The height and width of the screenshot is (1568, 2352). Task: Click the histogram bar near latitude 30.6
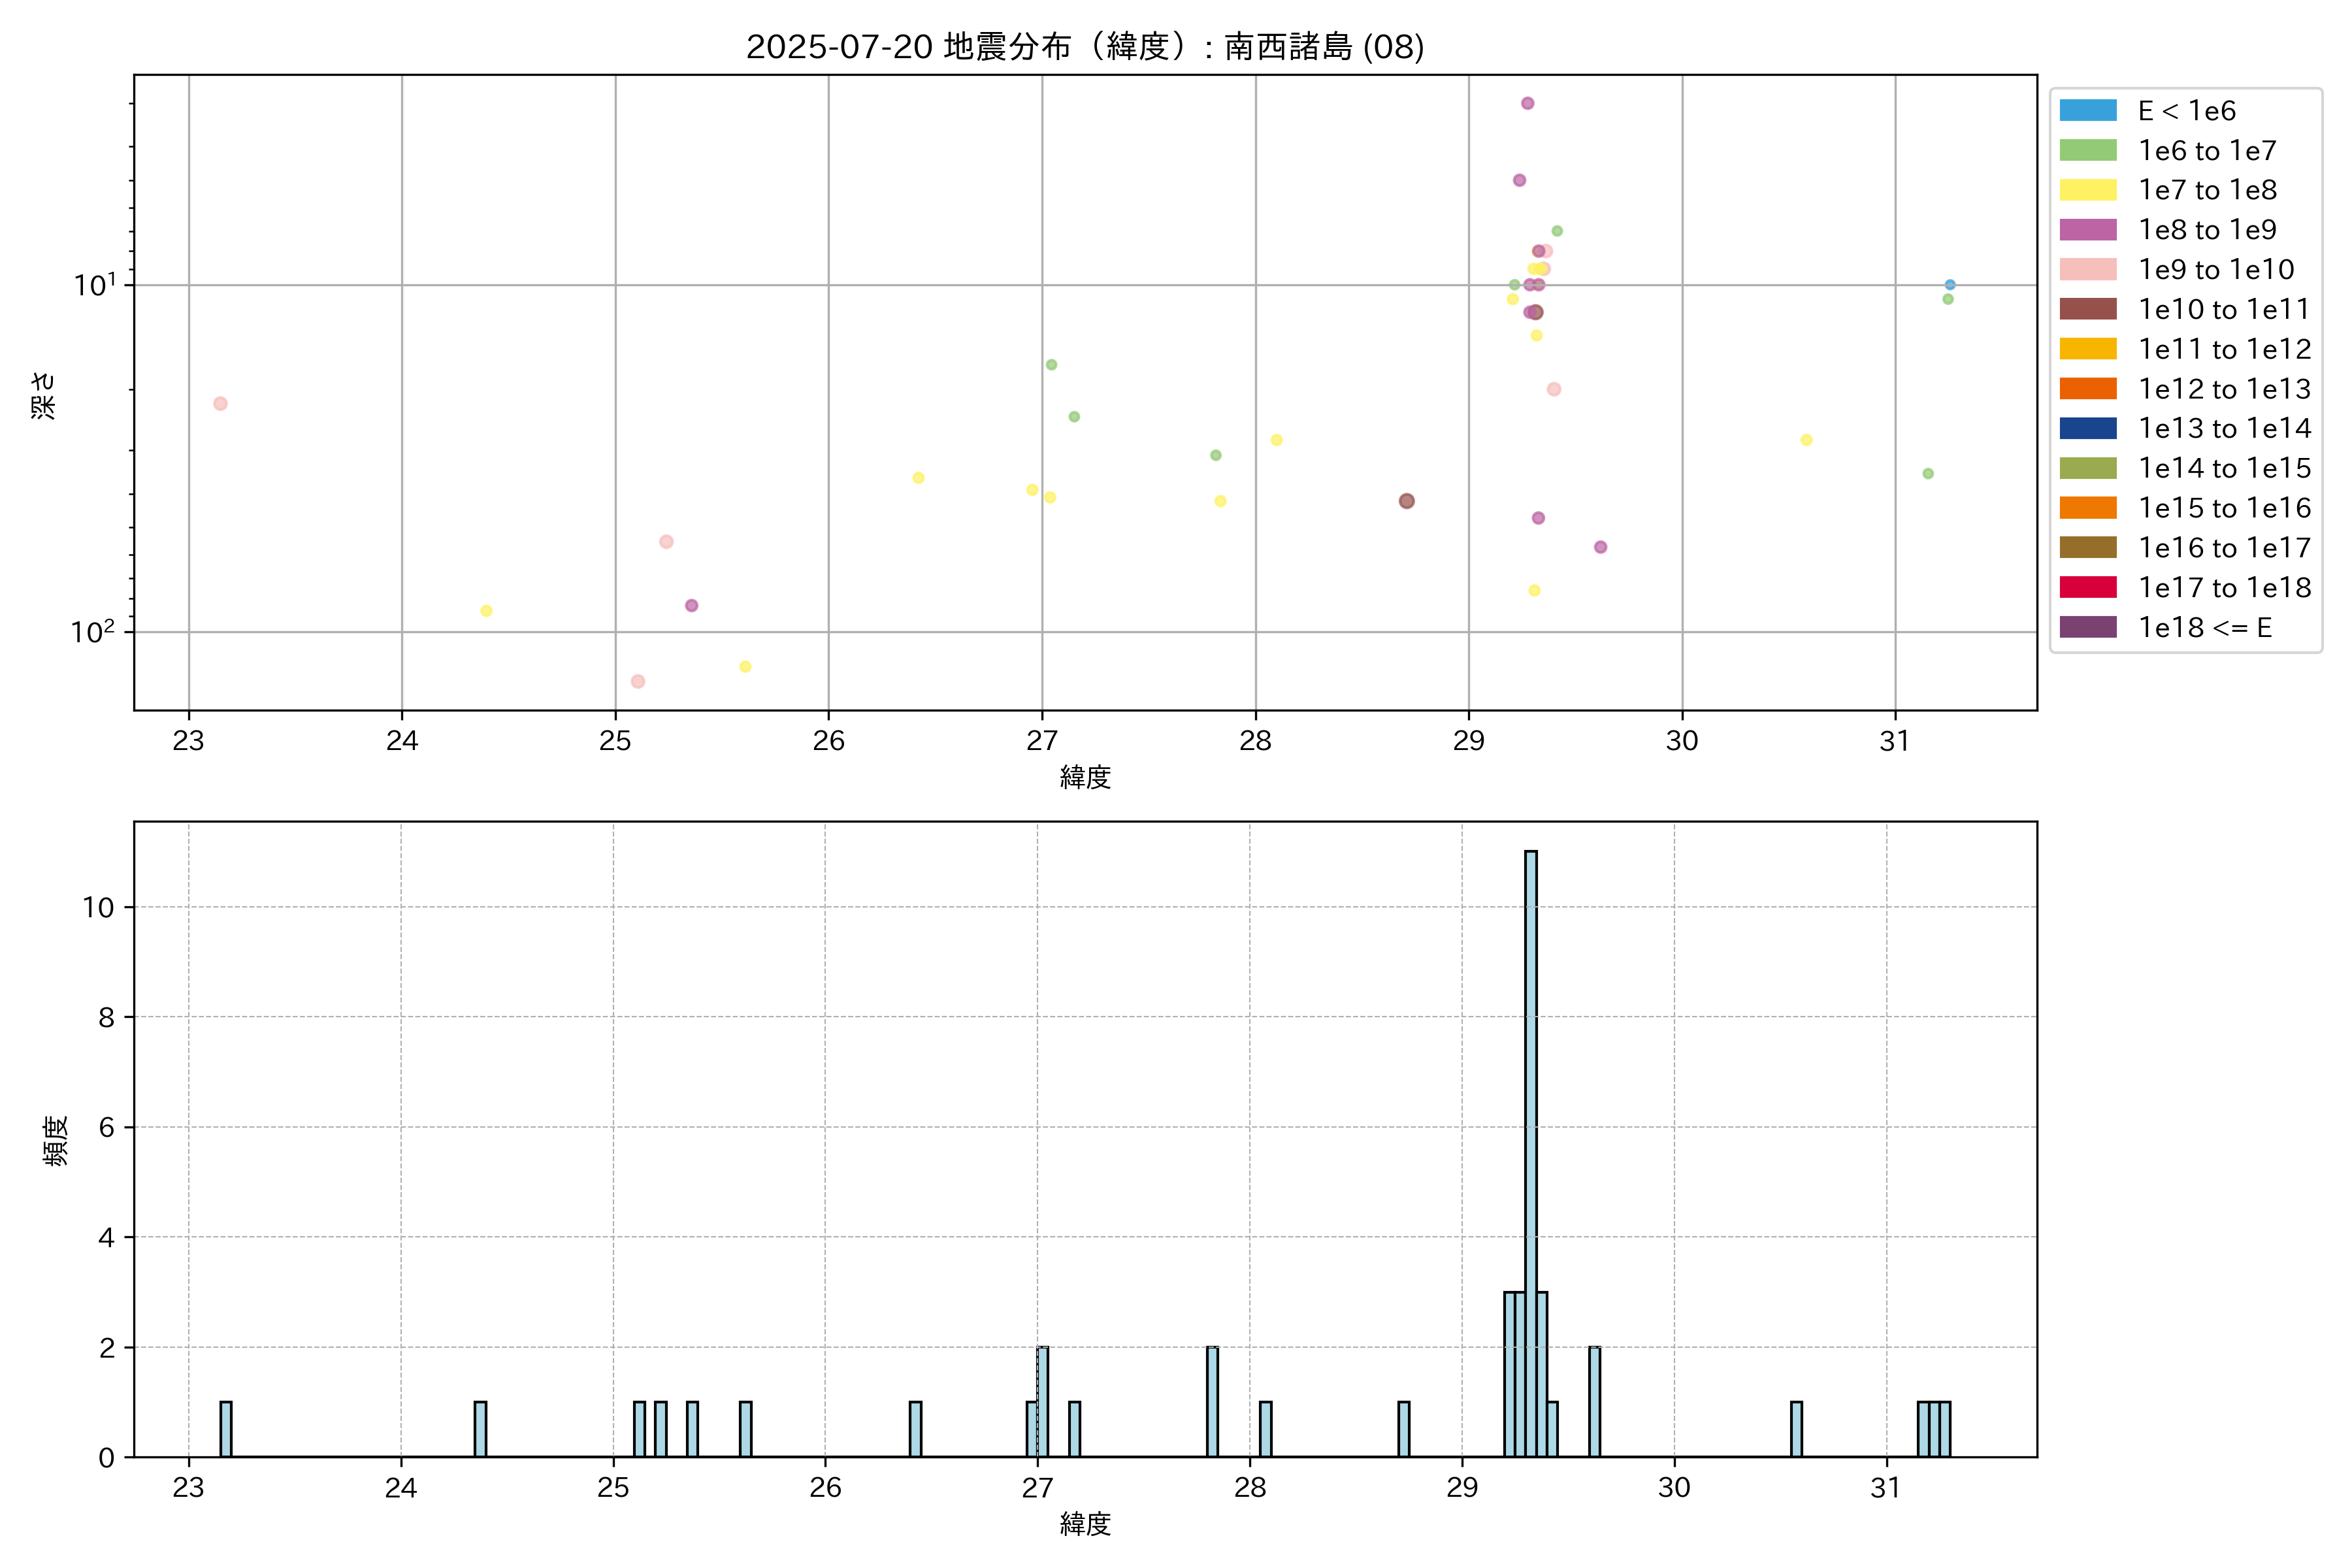pyautogui.click(x=1796, y=1429)
